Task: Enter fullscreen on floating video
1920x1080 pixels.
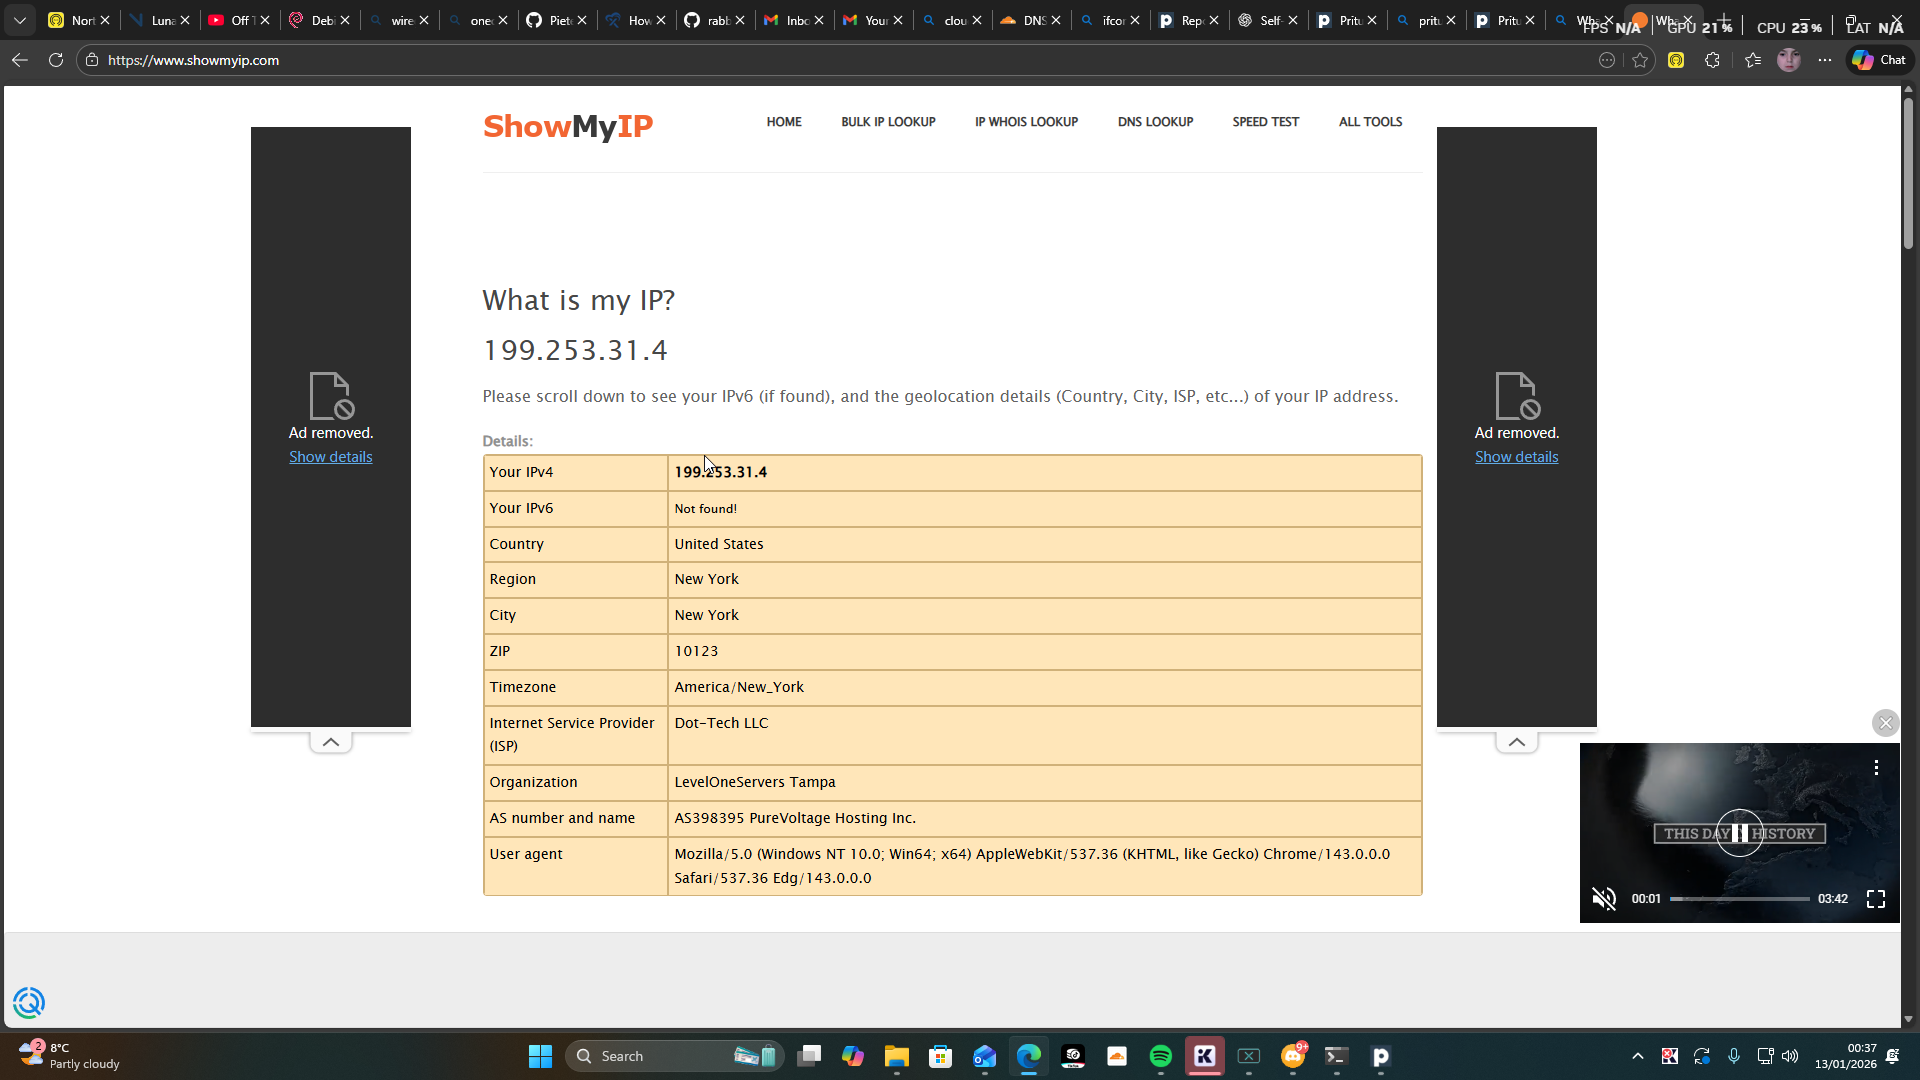Action: (1876, 899)
